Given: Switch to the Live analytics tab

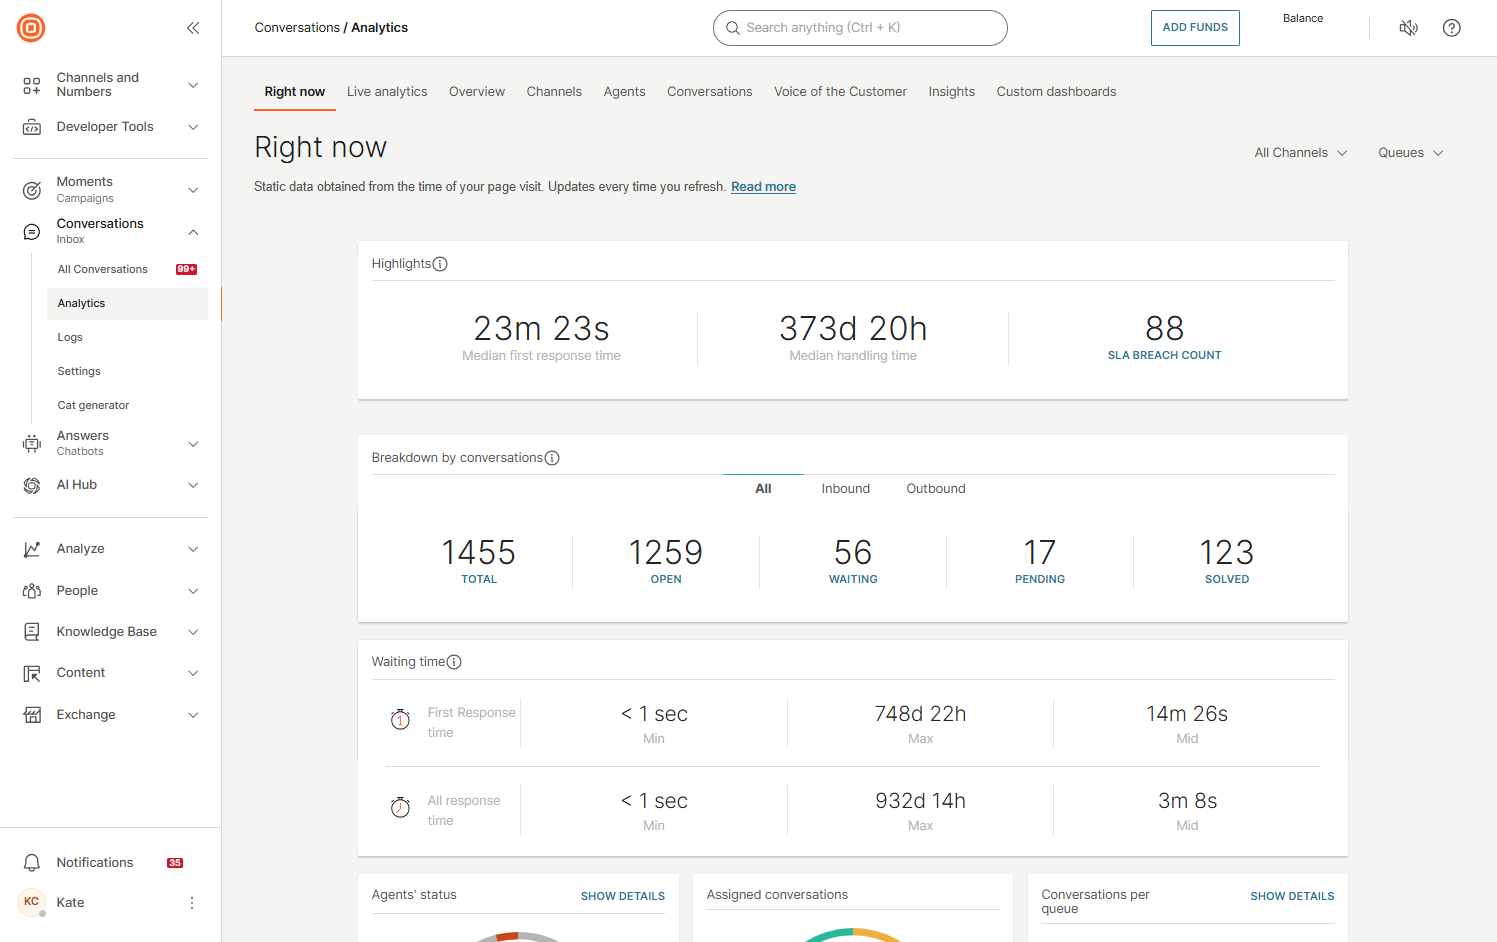Looking at the screenshot, I should pyautogui.click(x=387, y=92).
